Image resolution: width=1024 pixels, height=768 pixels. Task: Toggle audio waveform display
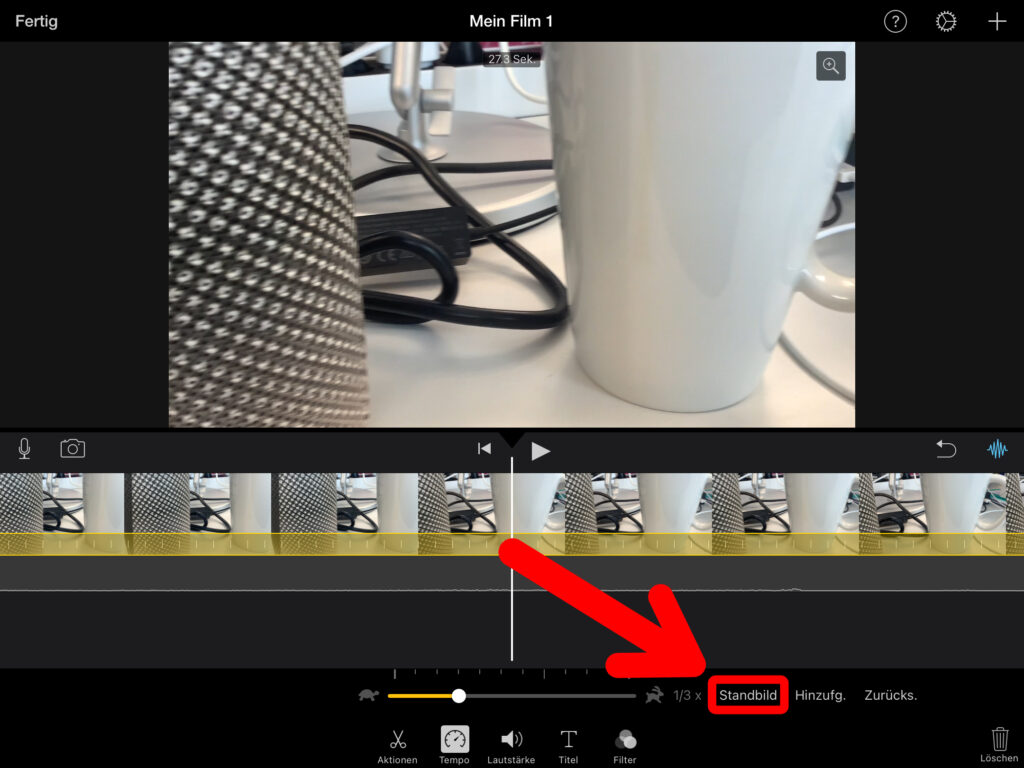click(x=997, y=449)
